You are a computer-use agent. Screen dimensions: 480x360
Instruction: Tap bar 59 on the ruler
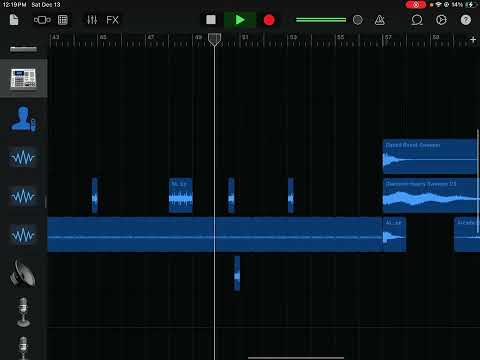click(x=436, y=37)
